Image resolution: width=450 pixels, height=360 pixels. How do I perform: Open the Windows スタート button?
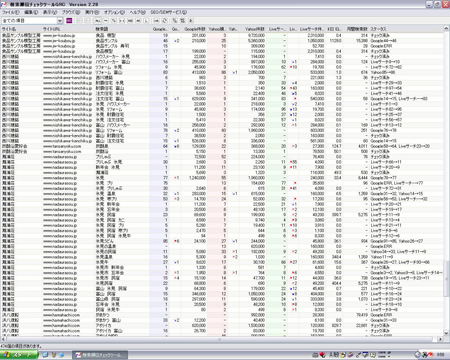click(19, 355)
